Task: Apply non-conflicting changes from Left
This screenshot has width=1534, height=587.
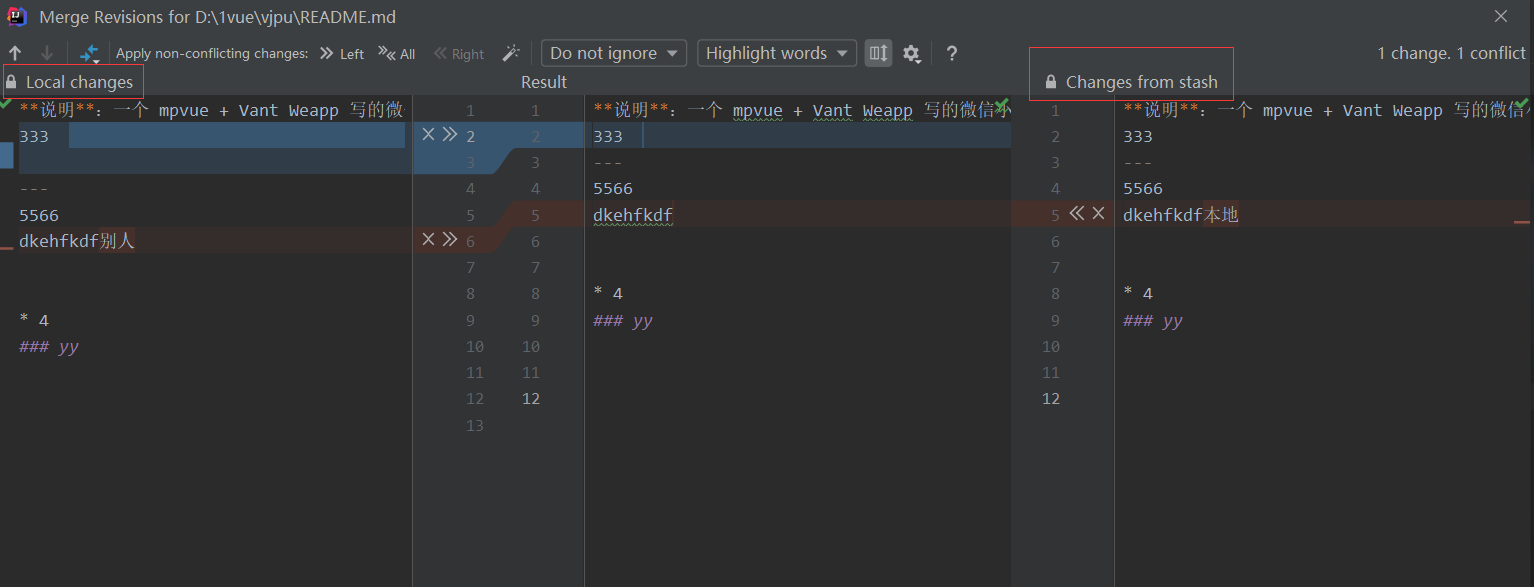Action: 342,54
